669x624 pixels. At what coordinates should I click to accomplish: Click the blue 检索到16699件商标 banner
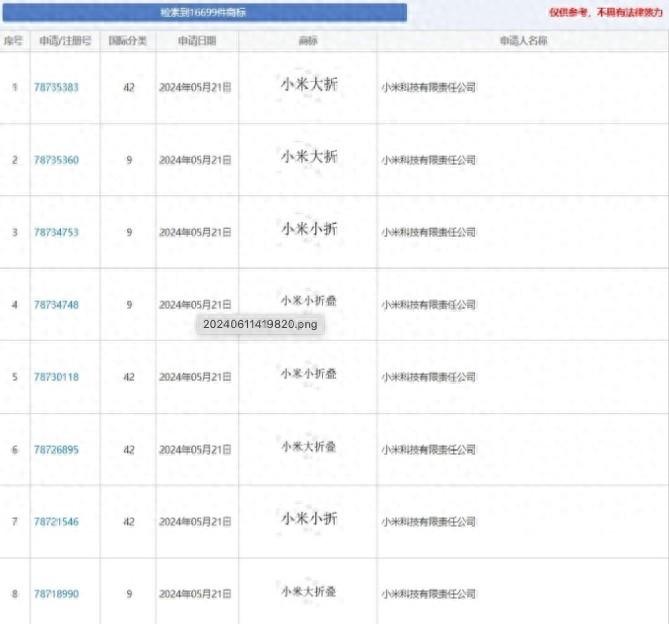205,12
